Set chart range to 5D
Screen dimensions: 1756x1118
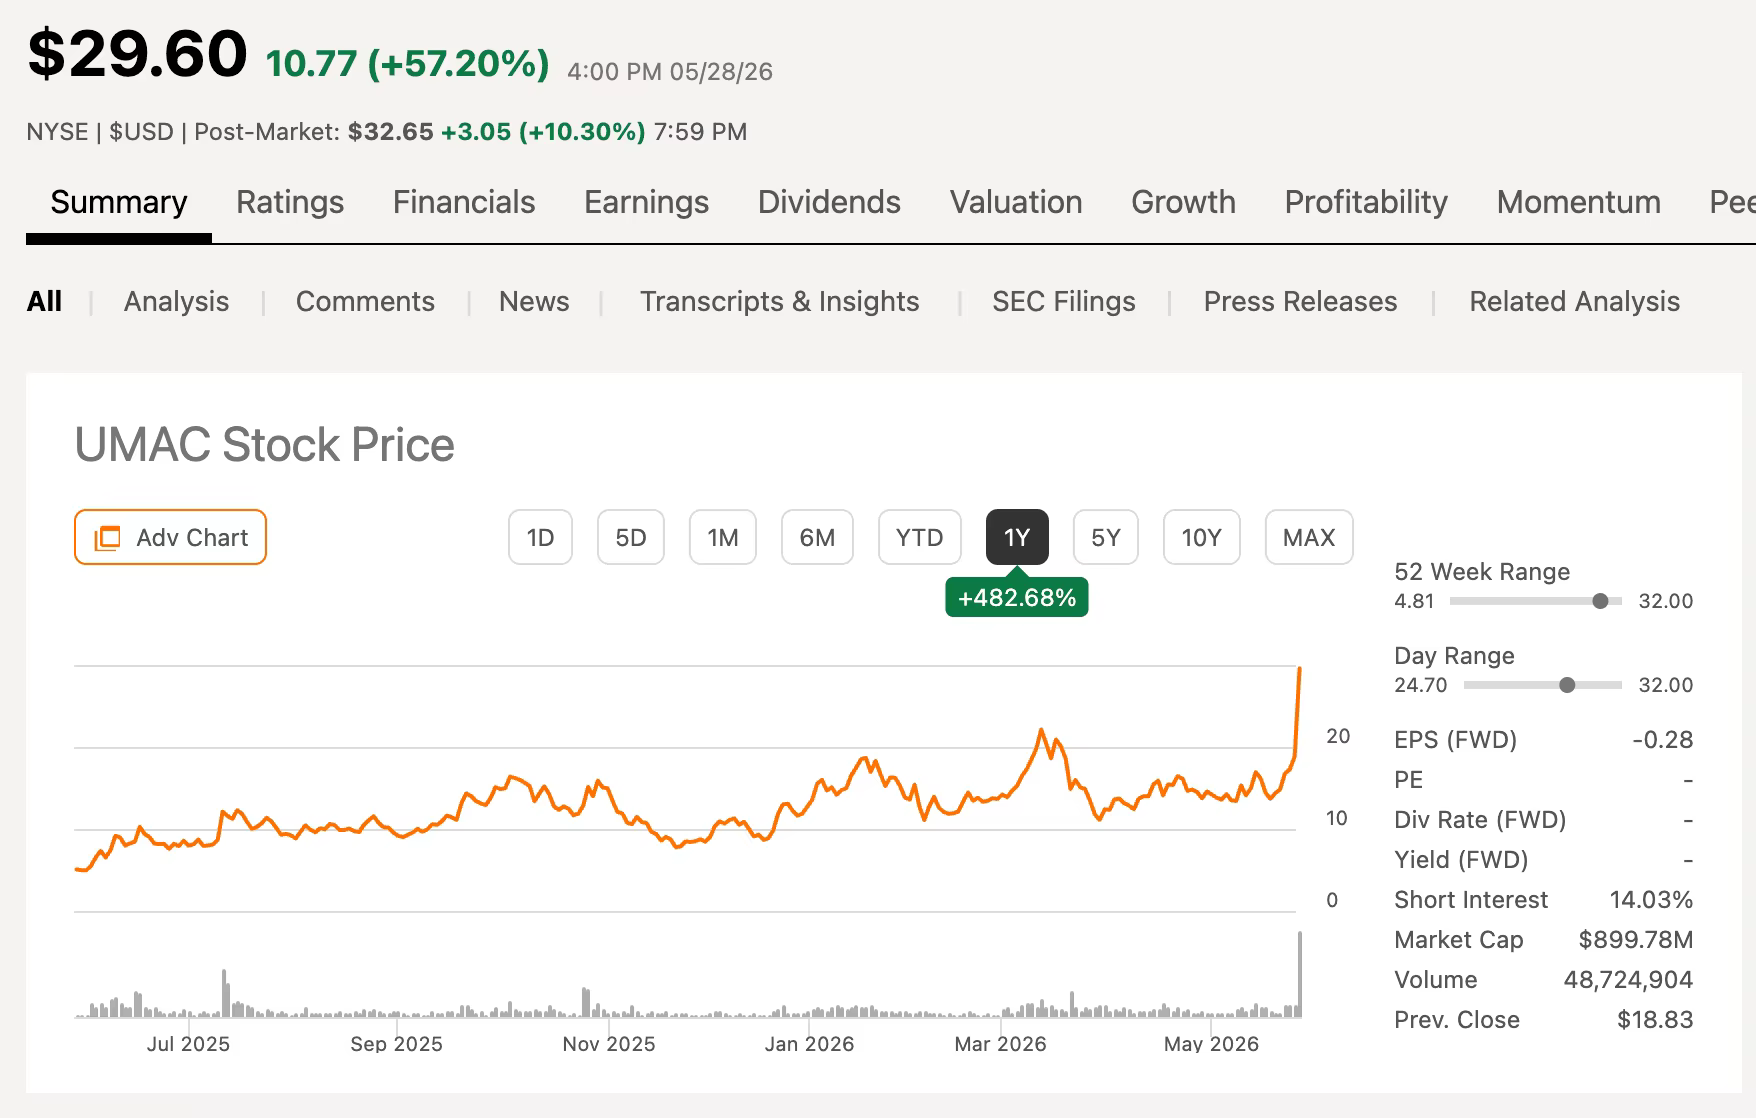pos(631,537)
